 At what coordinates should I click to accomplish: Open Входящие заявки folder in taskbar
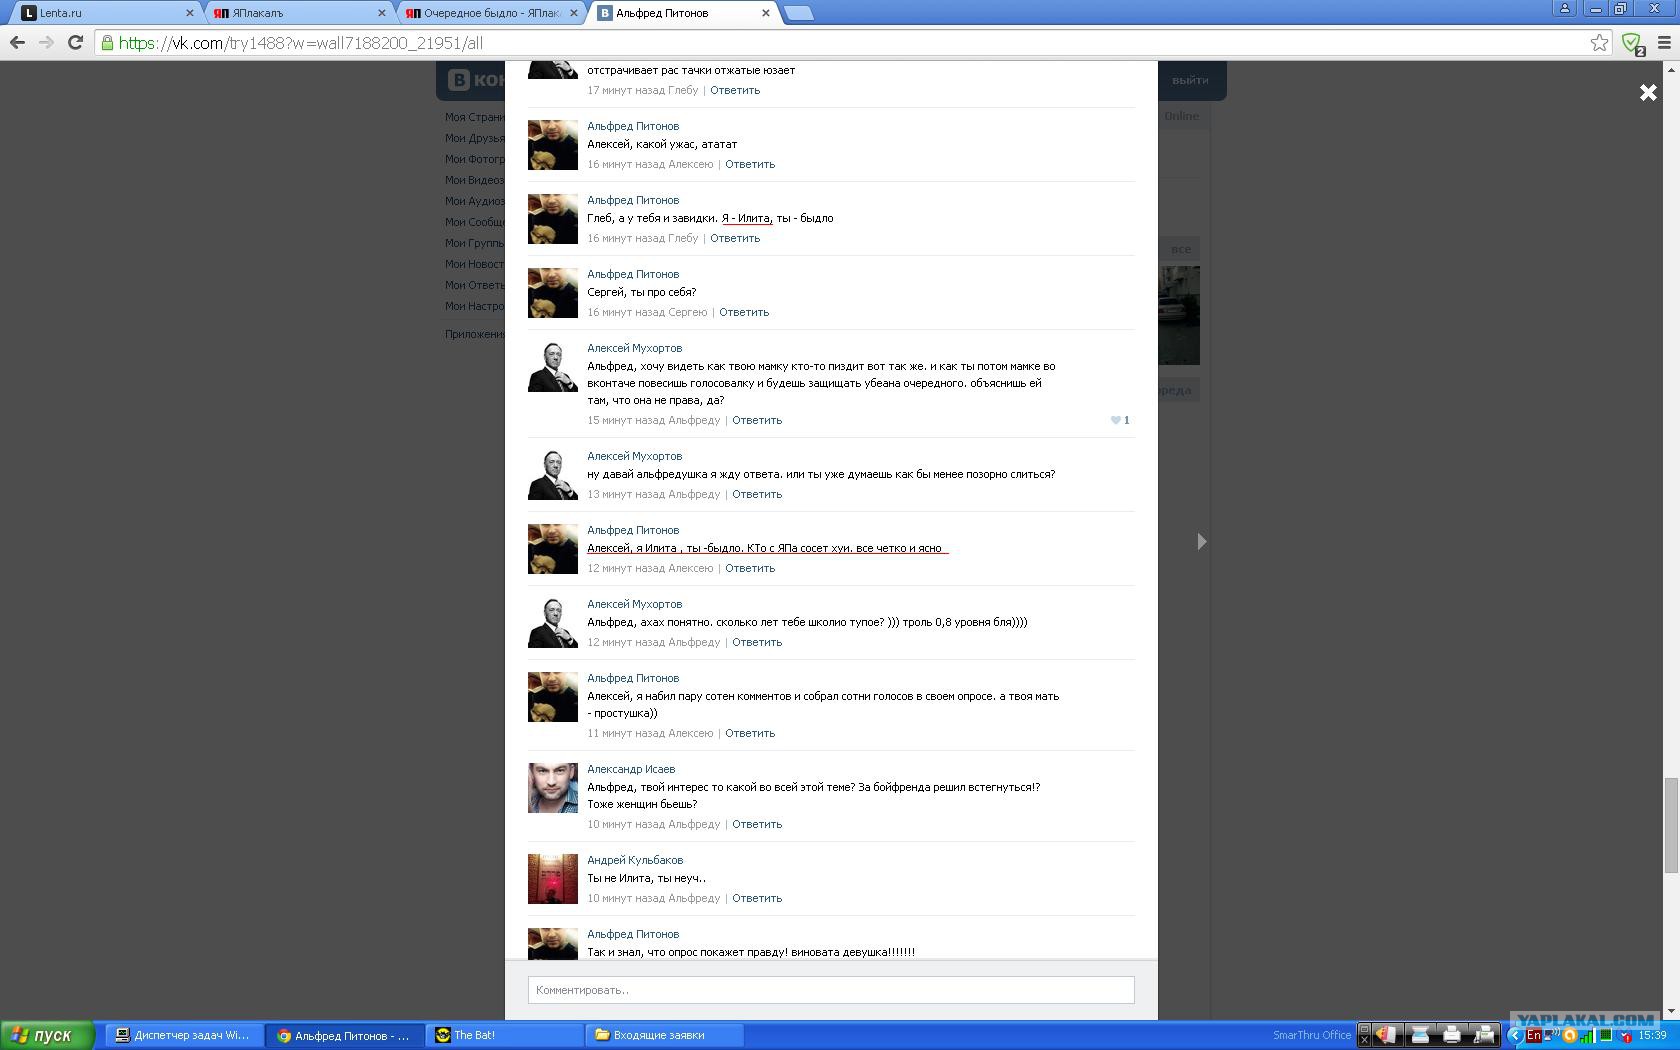[665, 1035]
